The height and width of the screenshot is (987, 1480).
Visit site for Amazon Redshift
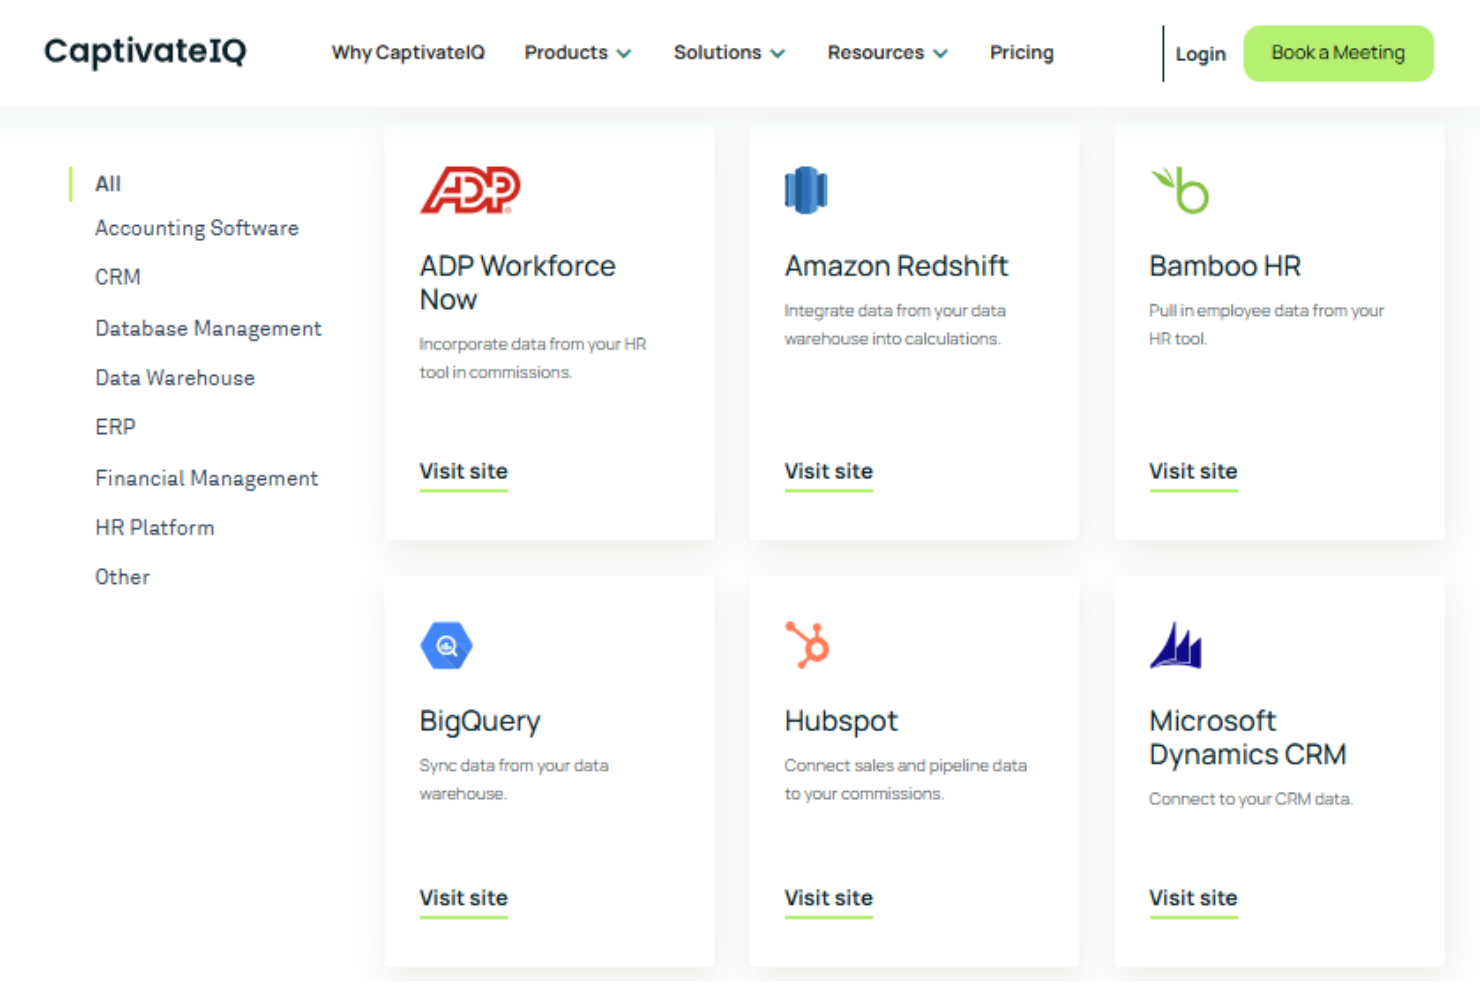click(x=829, y=472)
